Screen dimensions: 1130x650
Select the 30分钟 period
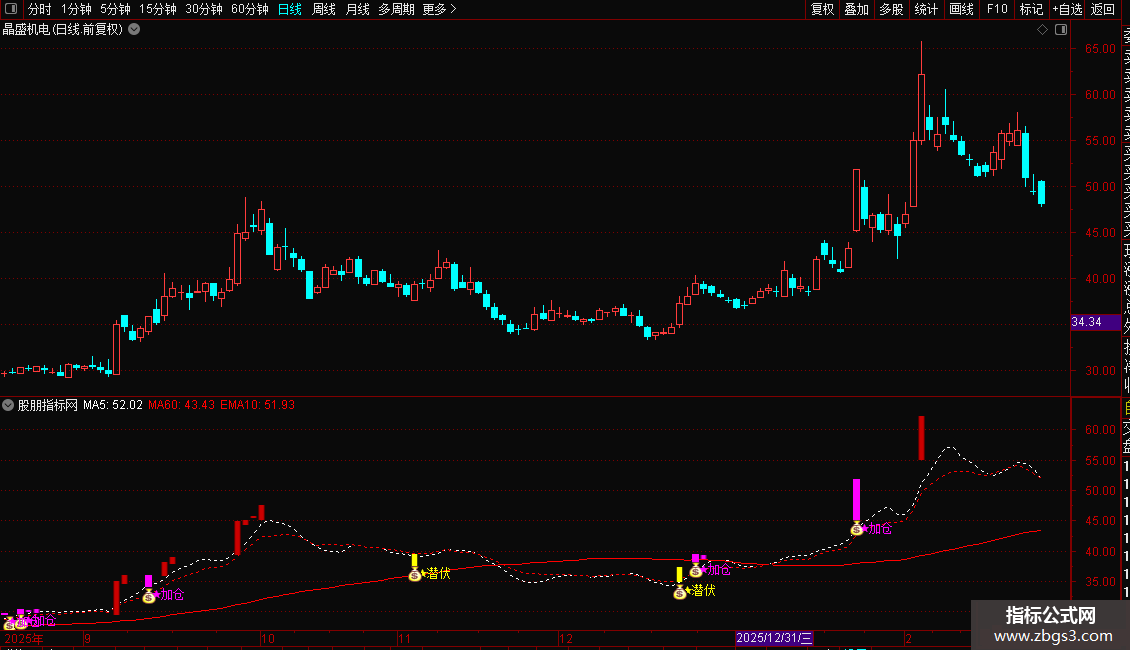pyautogui.click(x=204, y=9)
